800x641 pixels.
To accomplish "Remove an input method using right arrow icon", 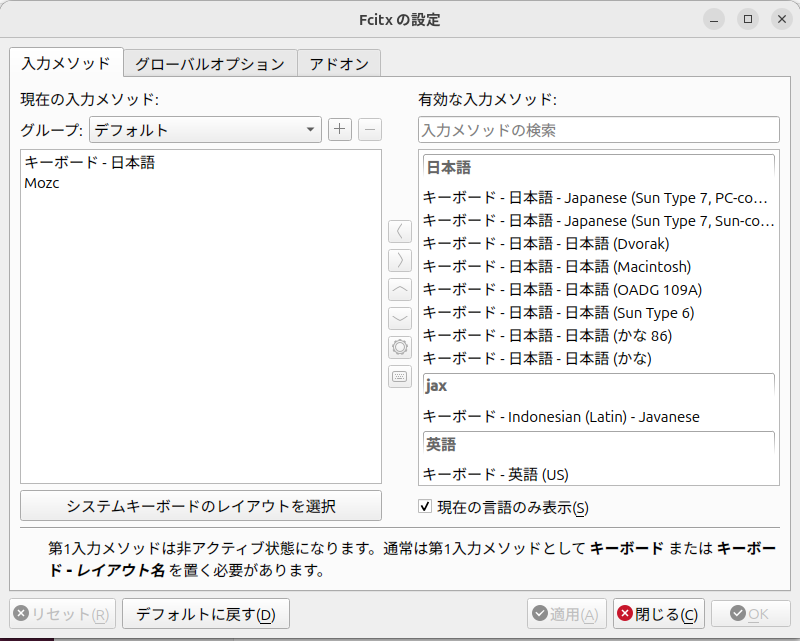I will 399,260.
